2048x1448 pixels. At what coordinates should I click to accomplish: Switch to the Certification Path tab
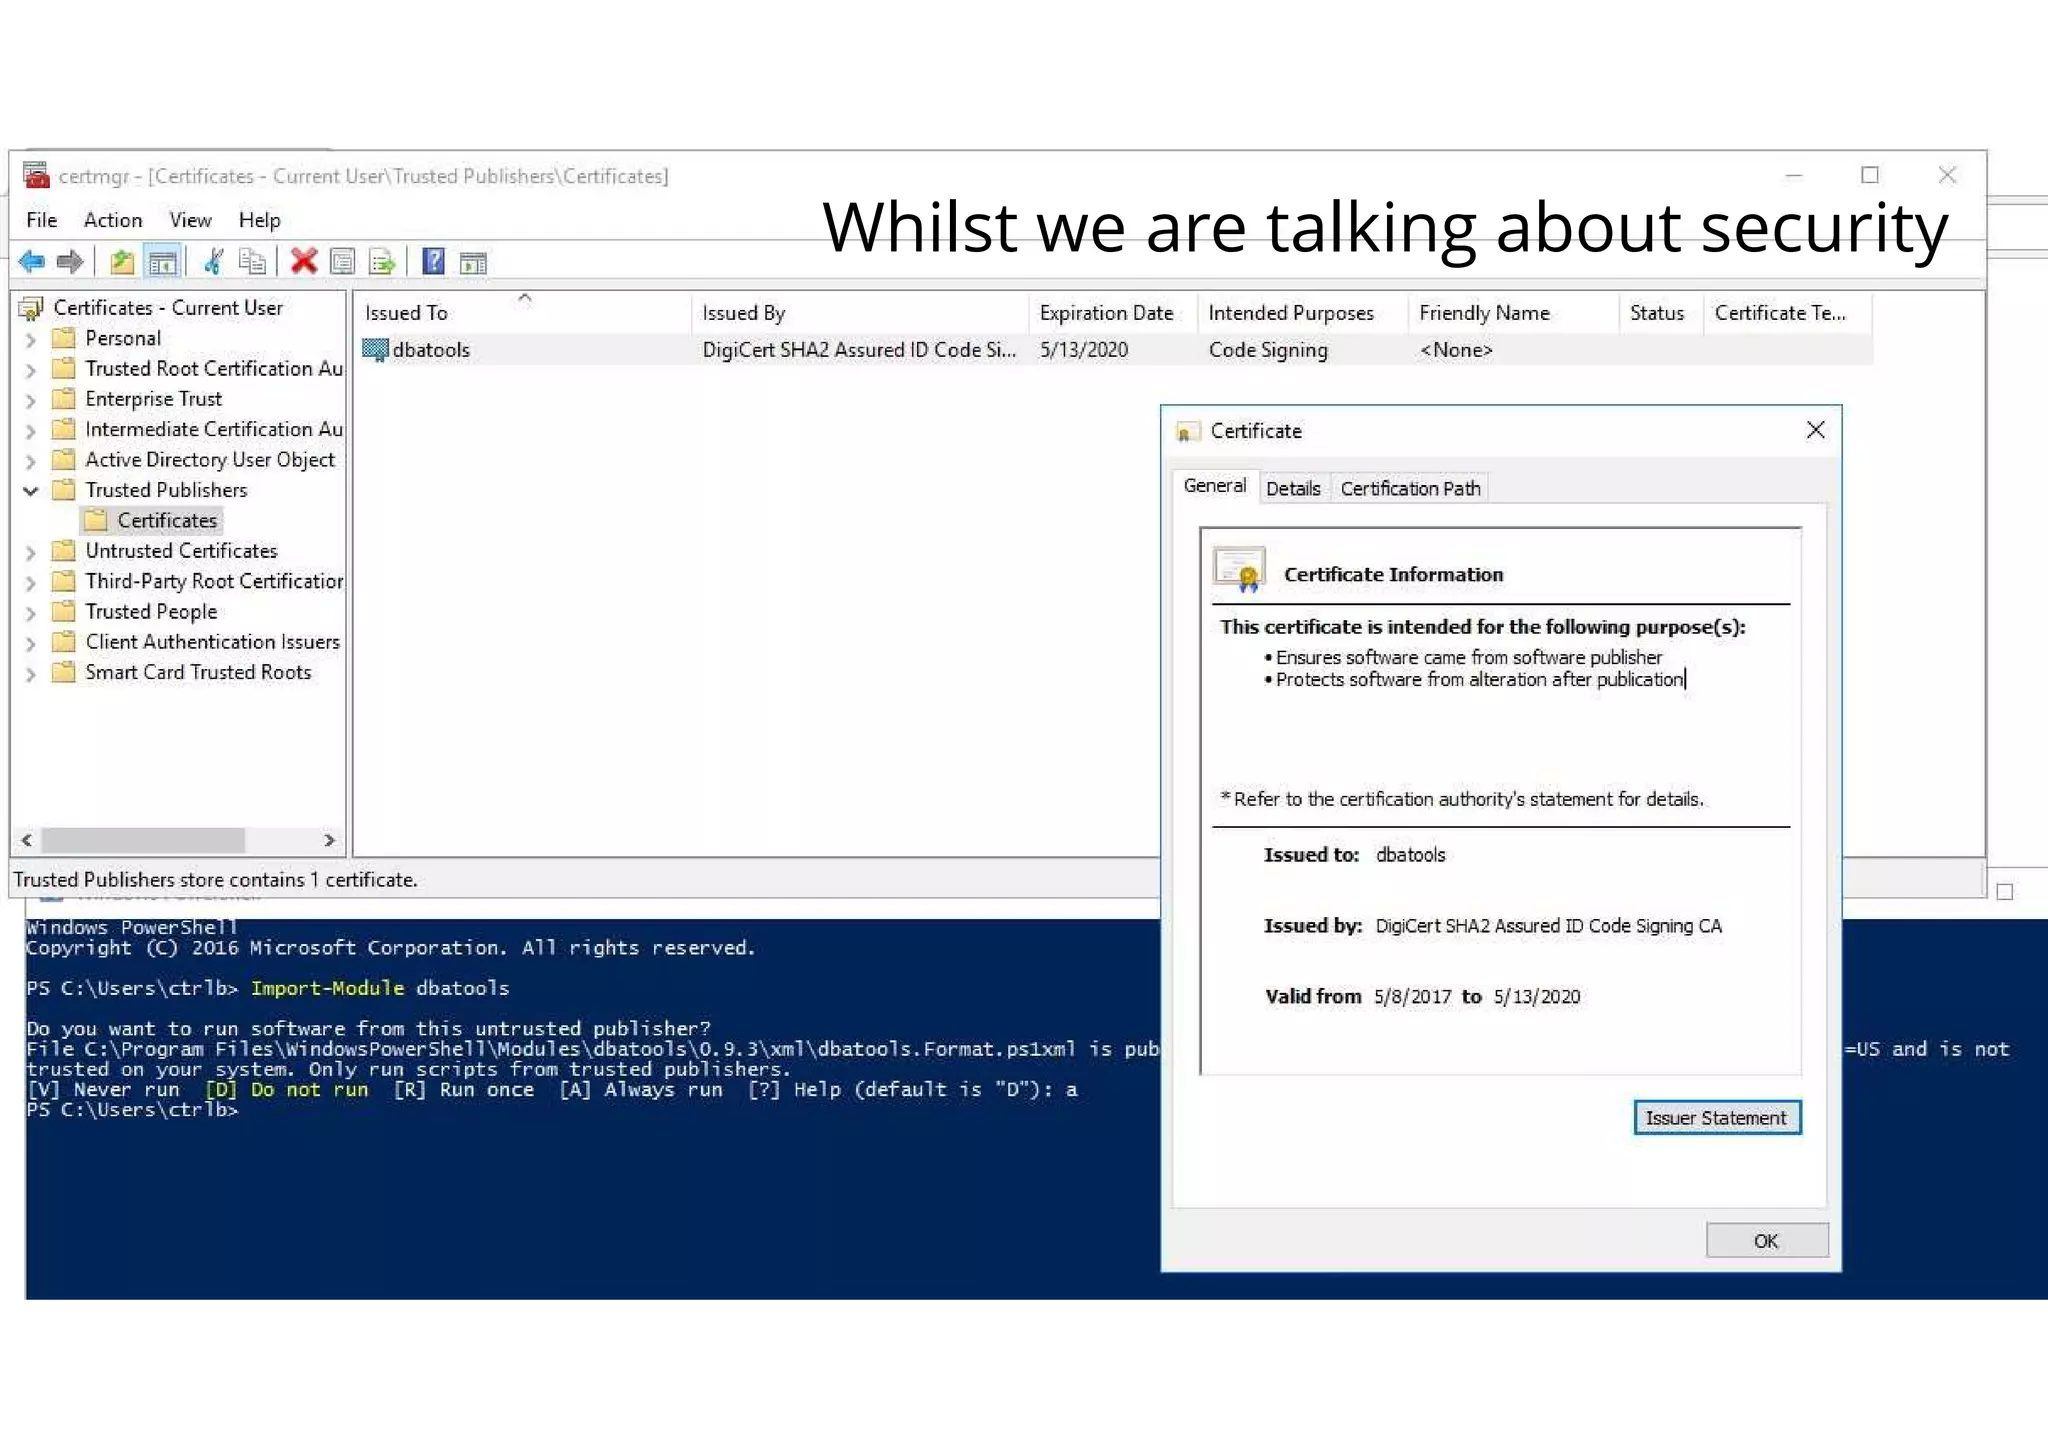(1409, 488)
